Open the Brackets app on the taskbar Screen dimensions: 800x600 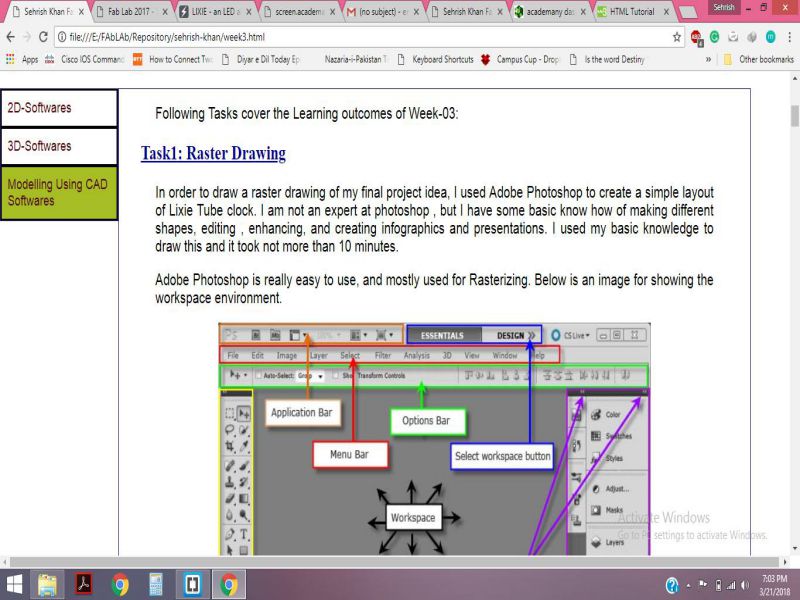point(192,584)
